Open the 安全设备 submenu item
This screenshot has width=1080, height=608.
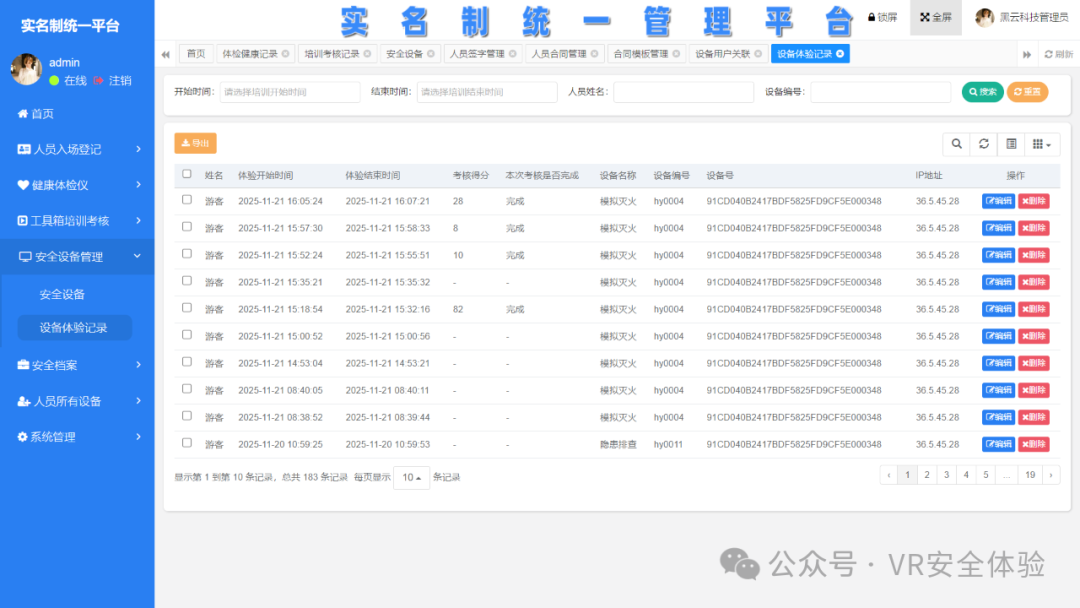(x=62, y=295)
